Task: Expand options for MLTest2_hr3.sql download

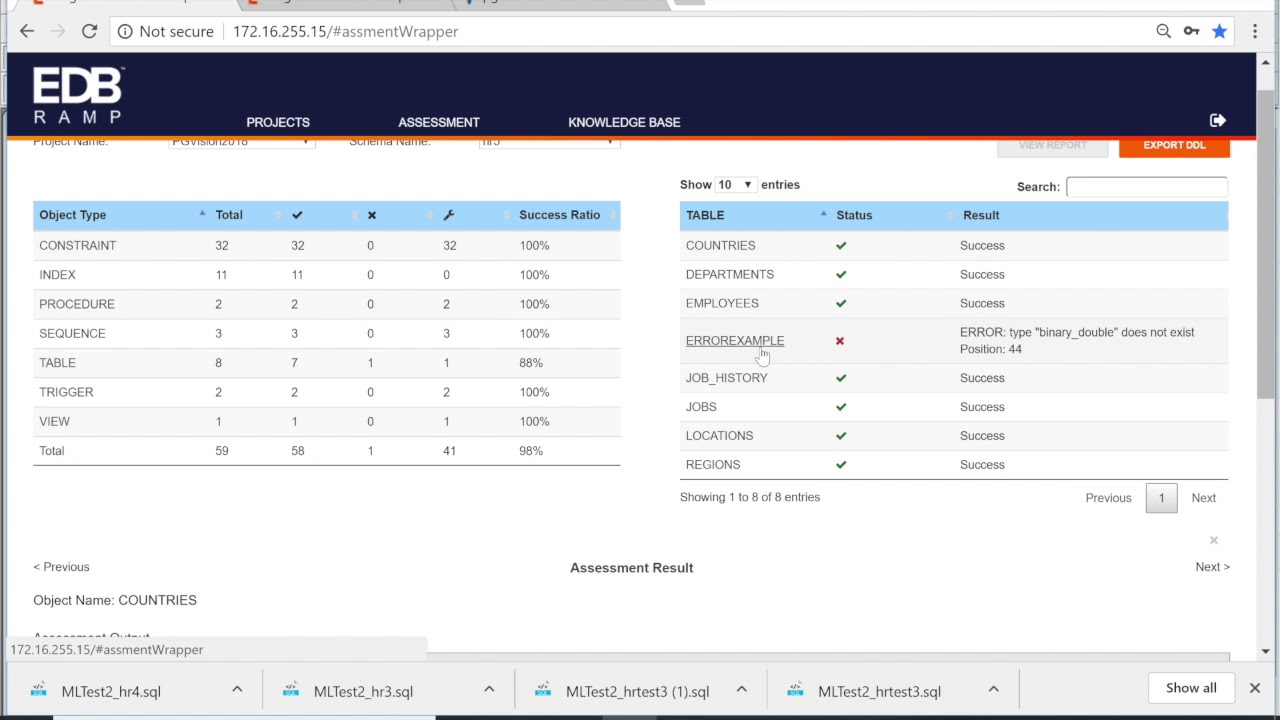Action: pyautogui.click(x=489, y=689)
